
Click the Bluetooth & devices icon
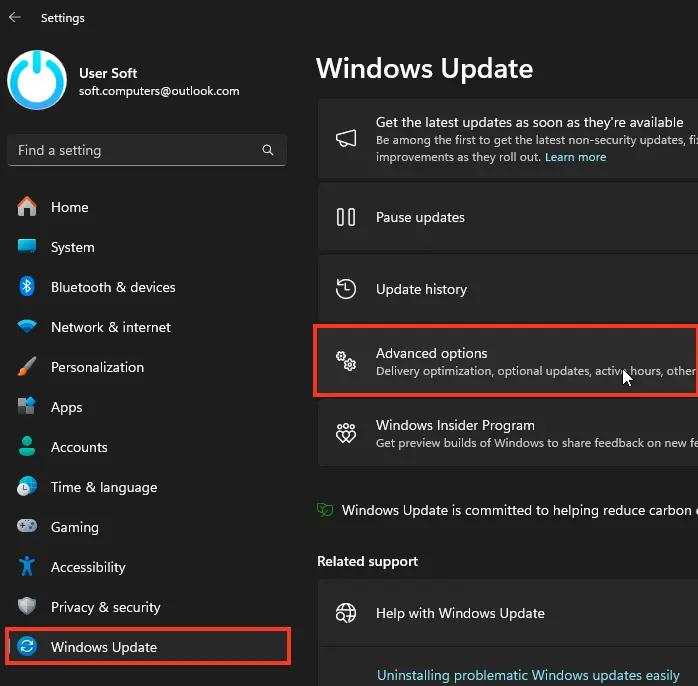27,287
